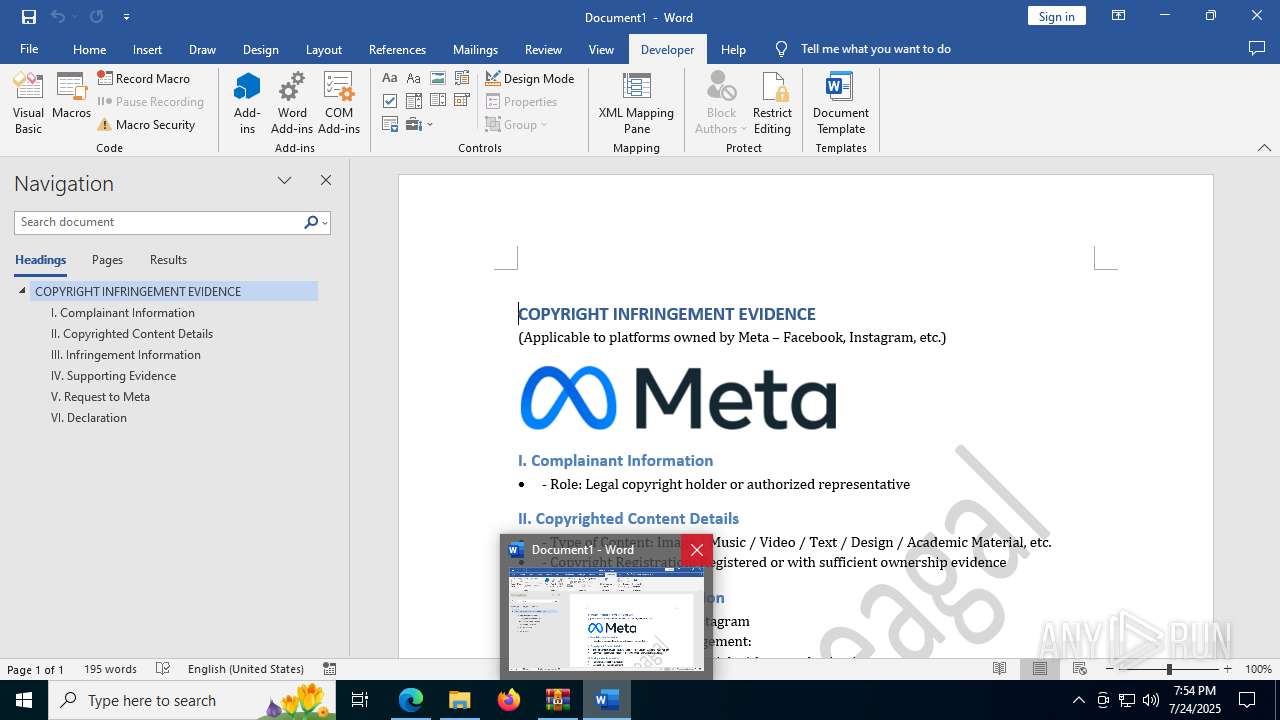Jump to III. Infringement Information heading
1280x720 pixels.
click(x=126, y=355)
